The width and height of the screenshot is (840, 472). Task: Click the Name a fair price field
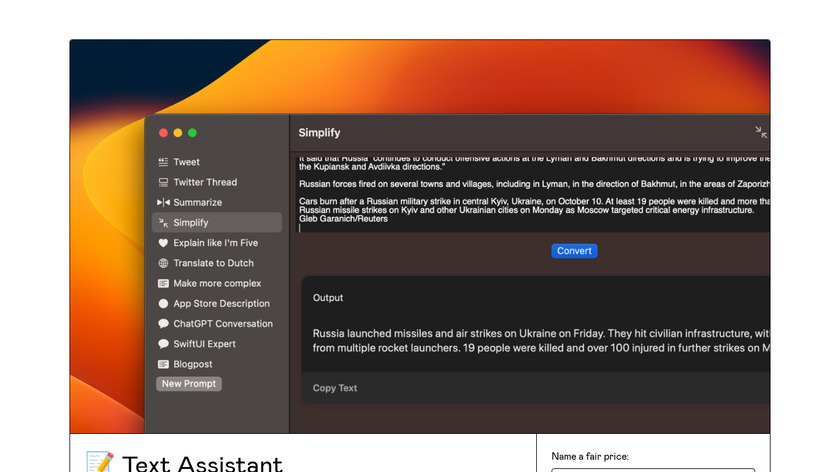tap(653, 470)
